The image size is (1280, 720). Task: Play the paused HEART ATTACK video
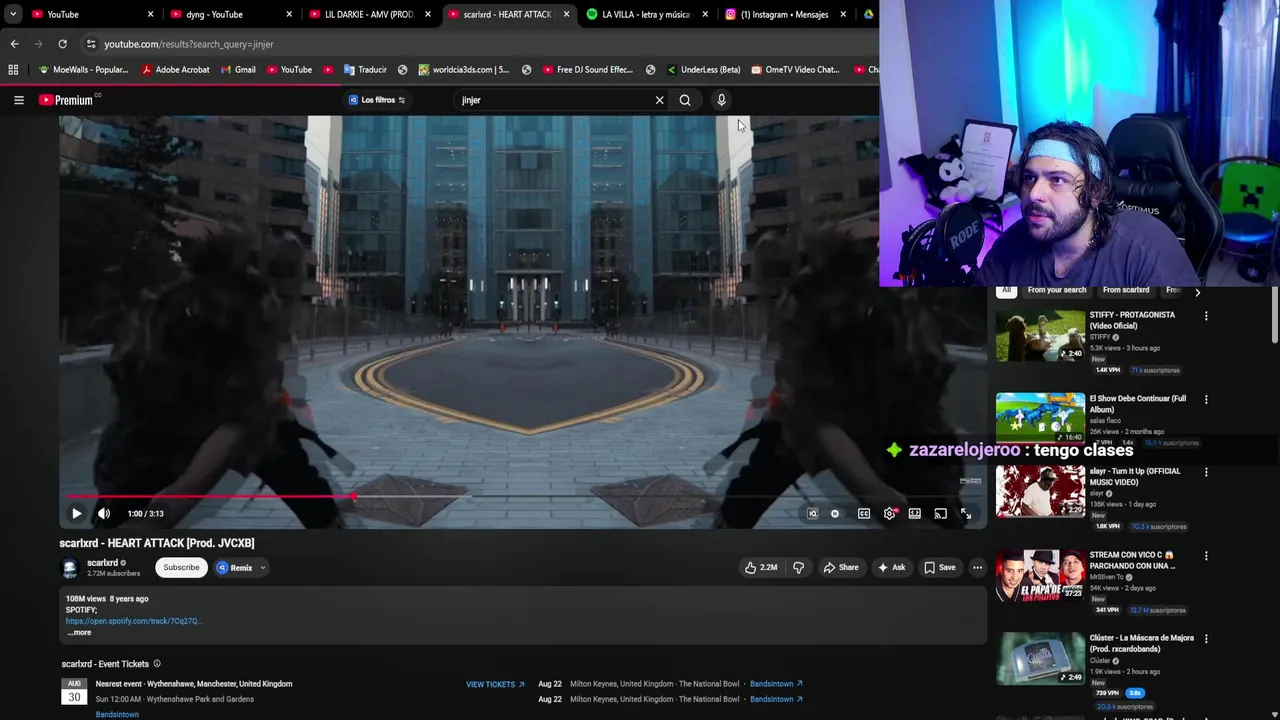tap(76, 514)
